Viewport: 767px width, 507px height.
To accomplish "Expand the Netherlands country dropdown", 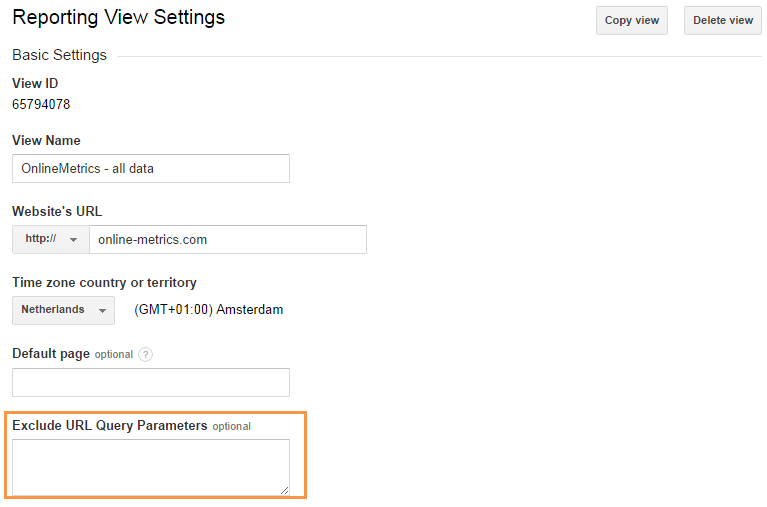I will click(x=63, y=310).
